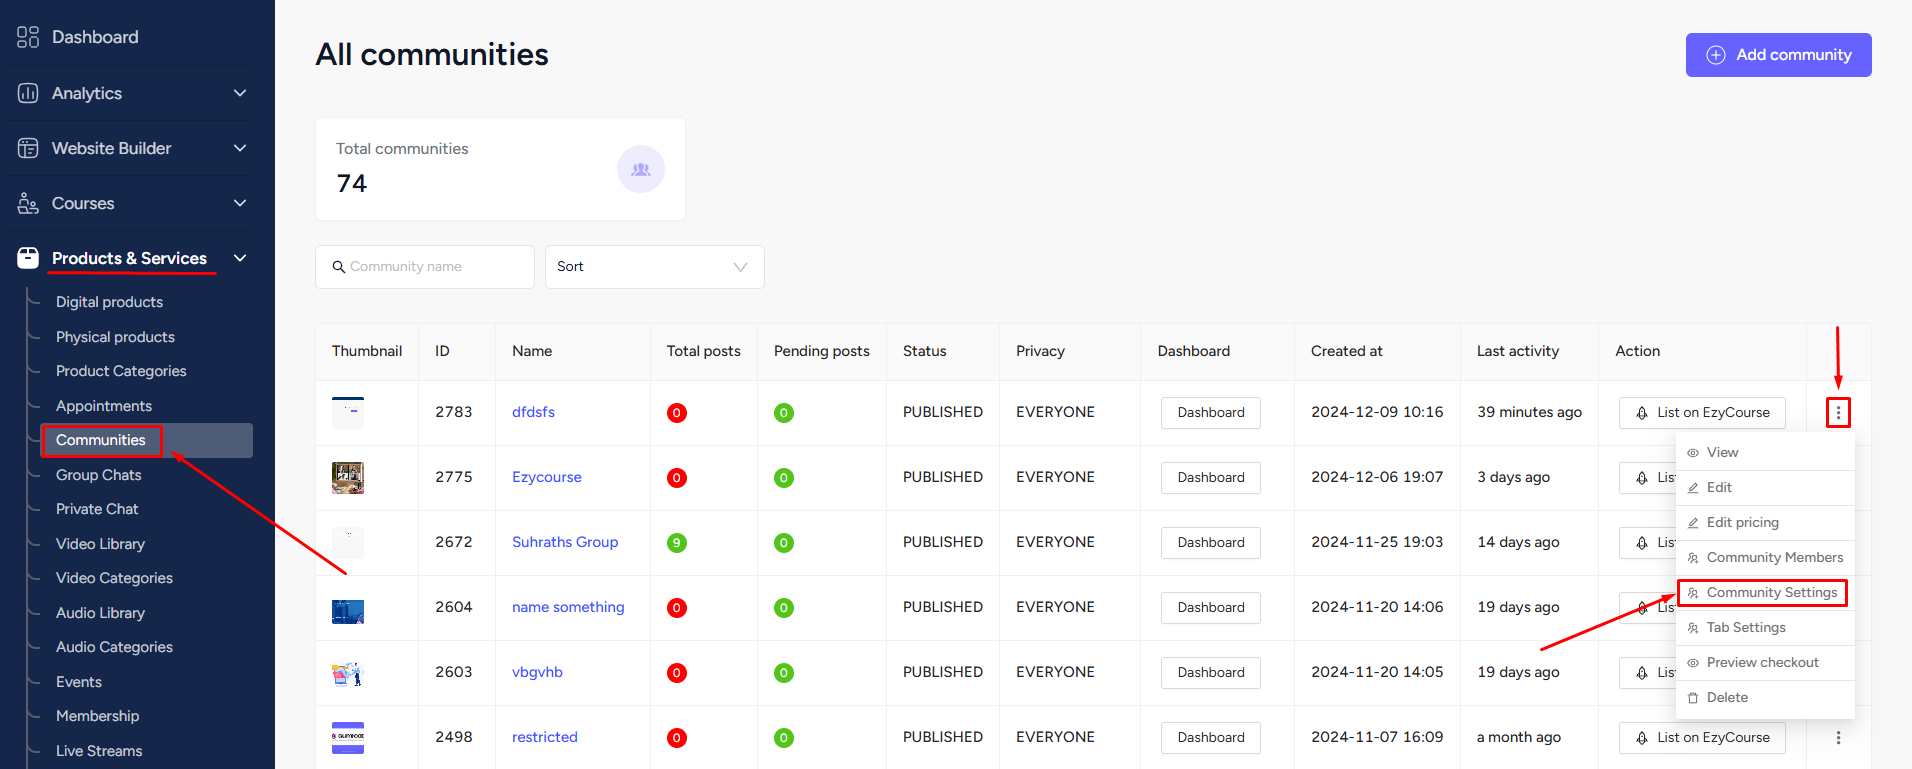Open Private Chat in sidebar
The height and width of the screenshot is (769, 1912).
click(x=97, y=509)
